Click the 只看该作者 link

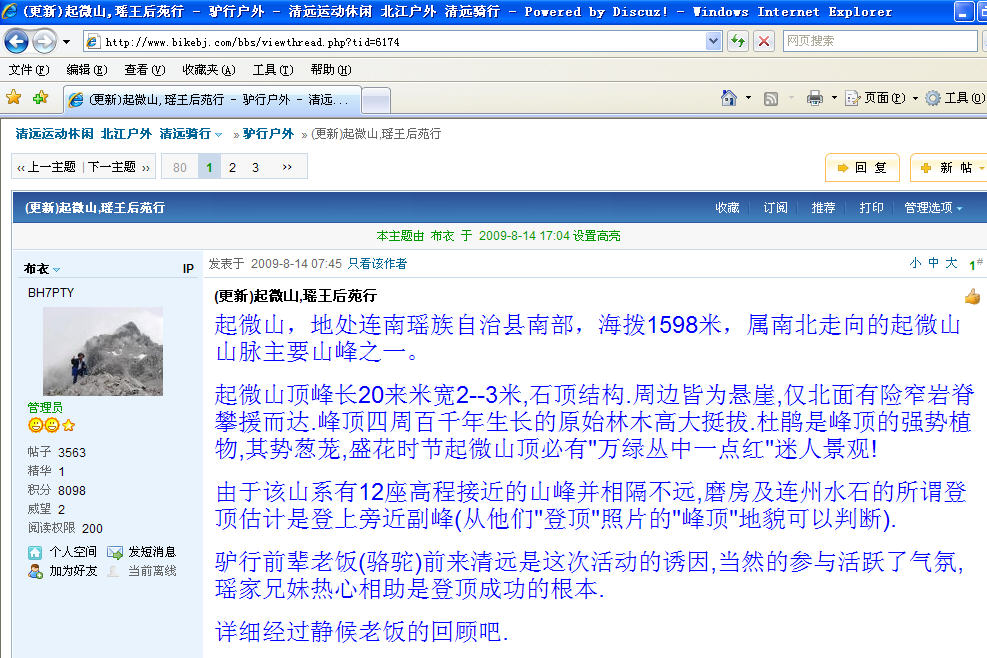click(377, 264)
